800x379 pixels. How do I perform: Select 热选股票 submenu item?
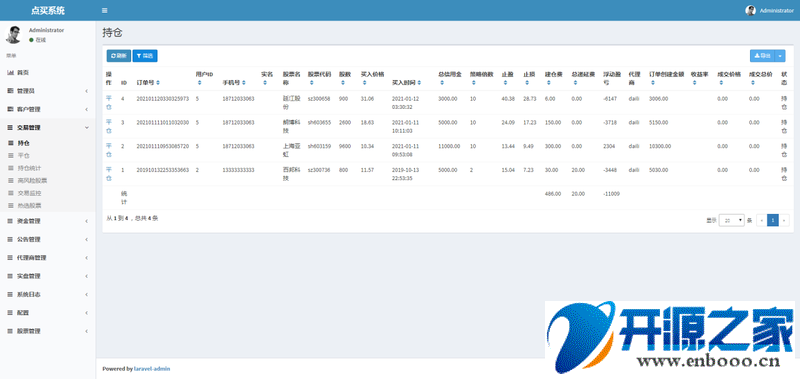(x=47, y=206)
